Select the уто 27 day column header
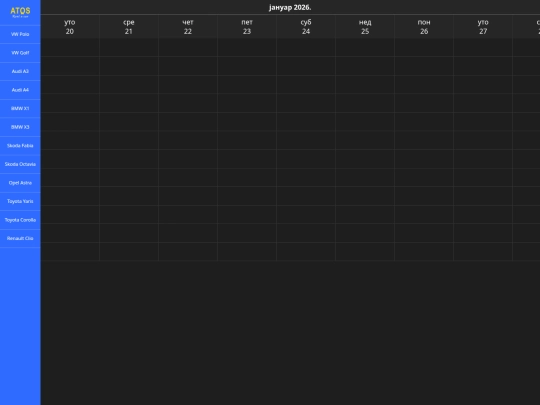The height and width of the screenshot is (405, 540). 483,27
